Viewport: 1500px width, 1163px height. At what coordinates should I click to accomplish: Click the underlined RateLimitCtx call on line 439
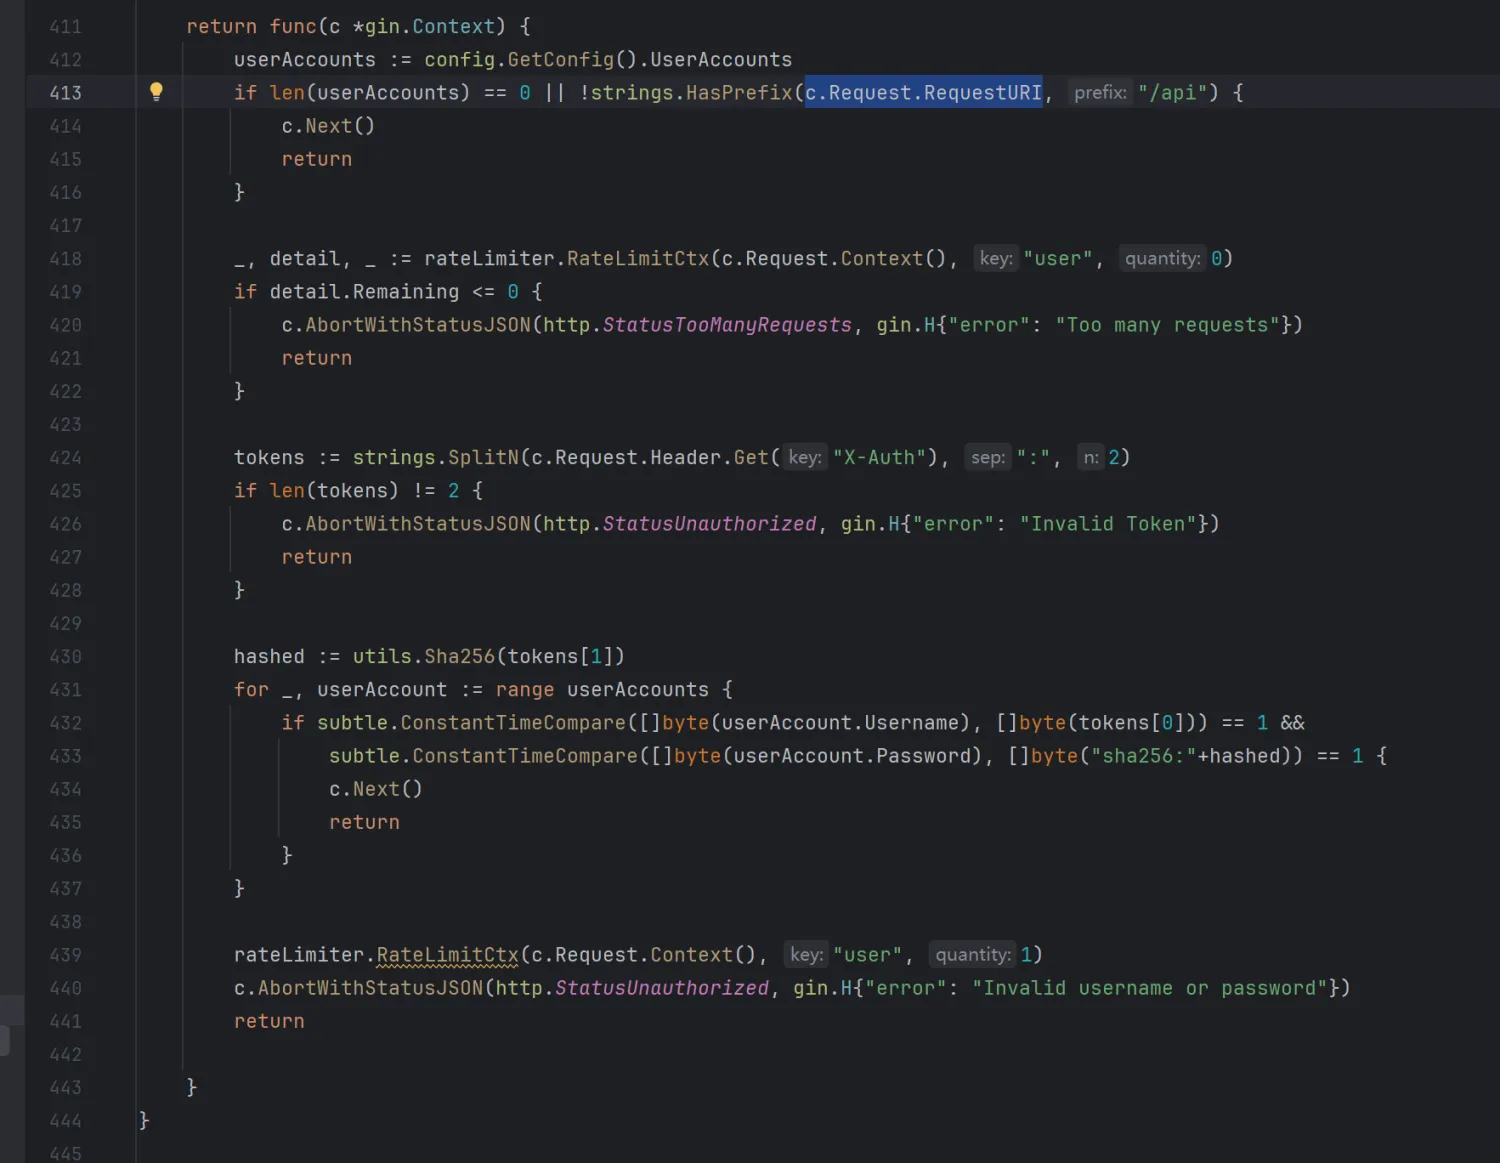448,955
